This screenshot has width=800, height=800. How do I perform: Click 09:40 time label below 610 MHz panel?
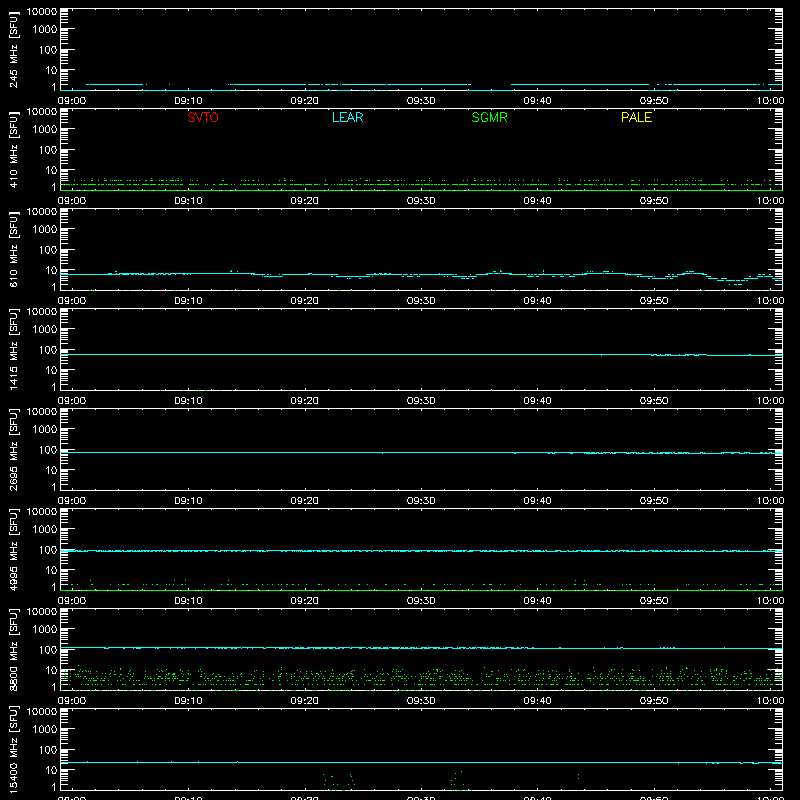(x=537, y=301)
